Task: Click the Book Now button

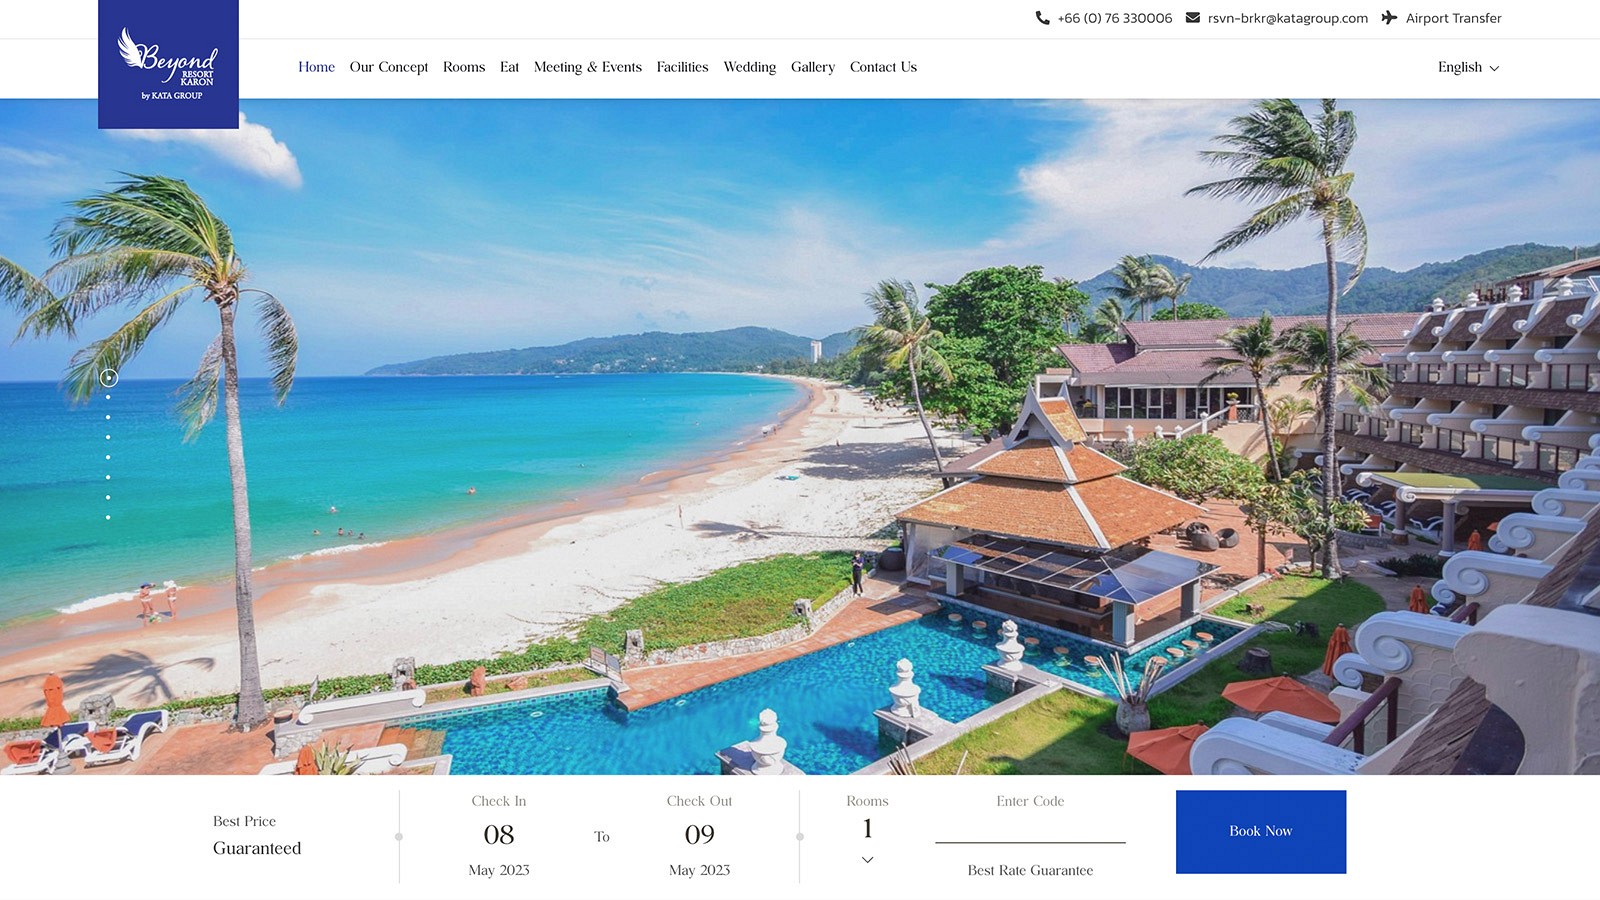Action: tap(1261, 832)
